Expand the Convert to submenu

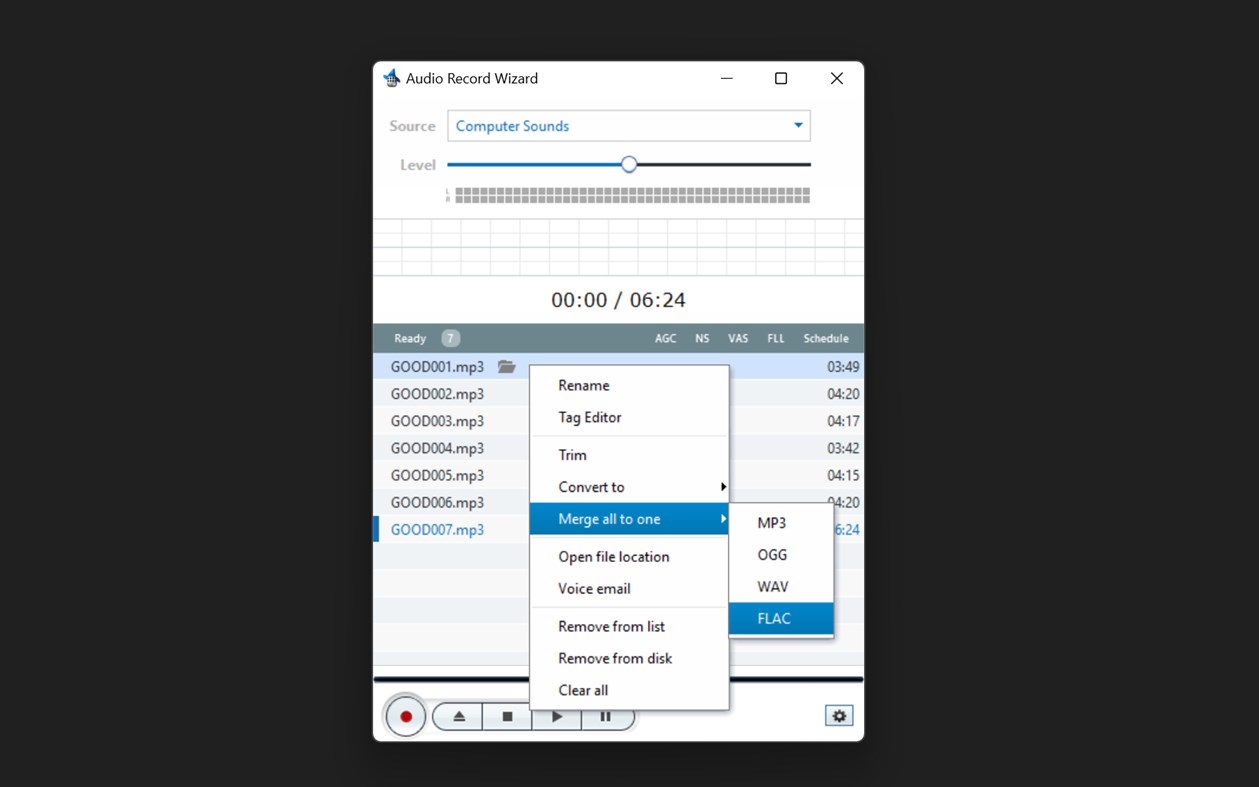click(594, 486)
